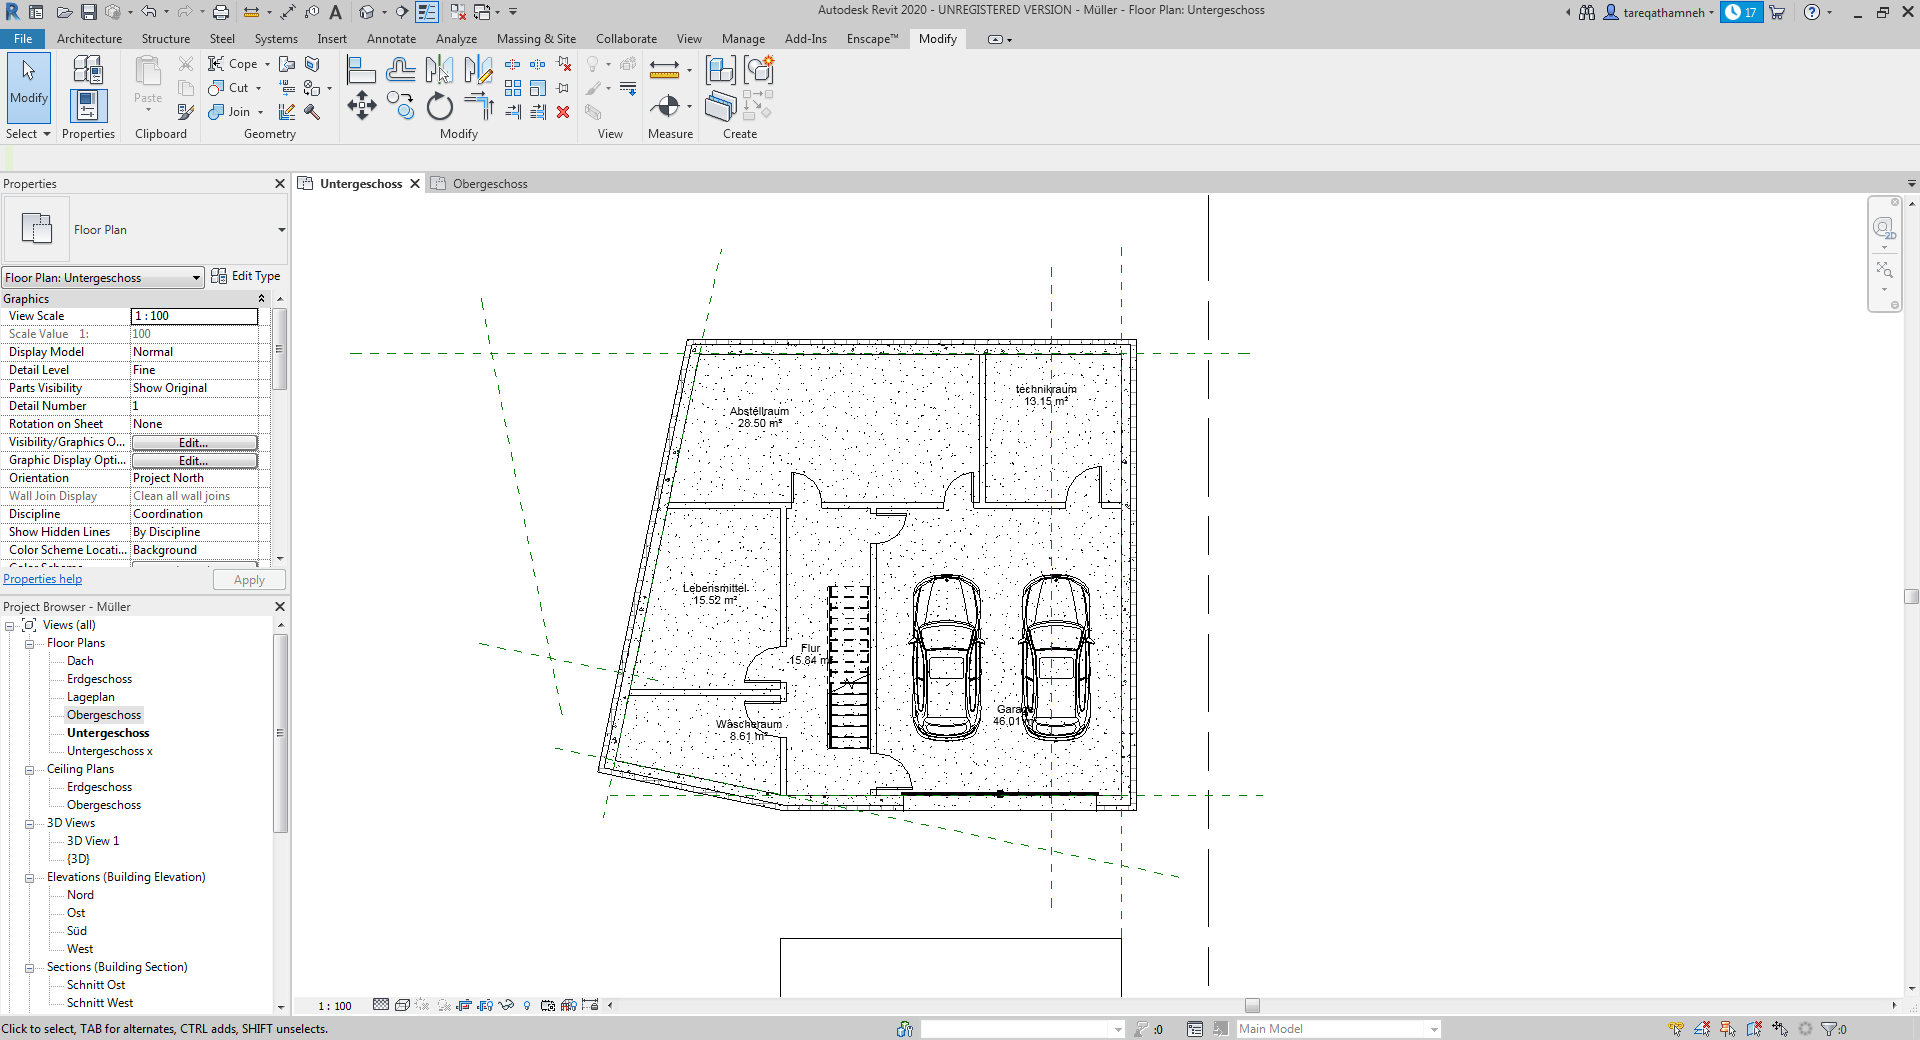Image resolution: width=1920 pixels, height=1040 pixels.
Task: Collapse the Floor Plans tree branch
Action: coord(31,643)
